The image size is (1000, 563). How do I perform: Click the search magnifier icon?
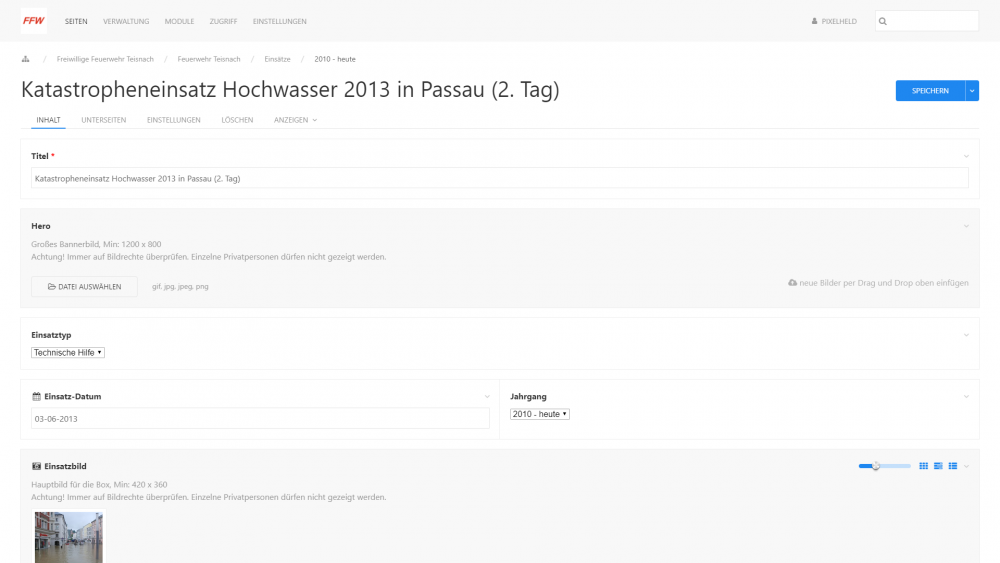884,21
